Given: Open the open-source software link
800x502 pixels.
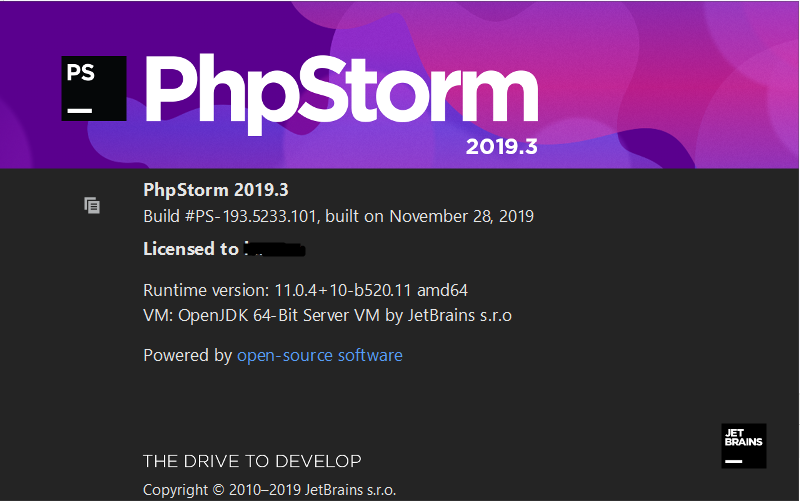Looking at the screenshot, I should 320,355.
